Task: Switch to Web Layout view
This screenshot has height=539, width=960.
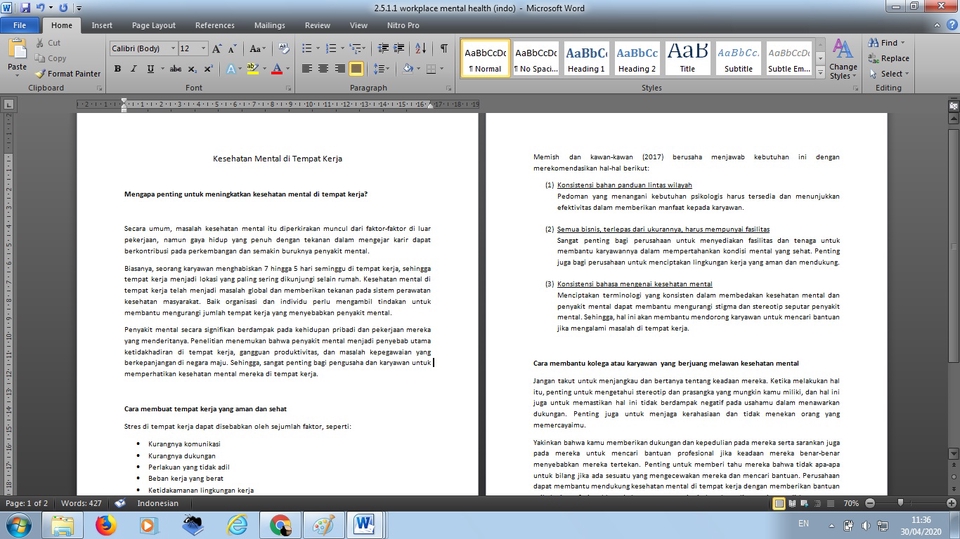Action: pyautogui.click(x=804, y=503)
